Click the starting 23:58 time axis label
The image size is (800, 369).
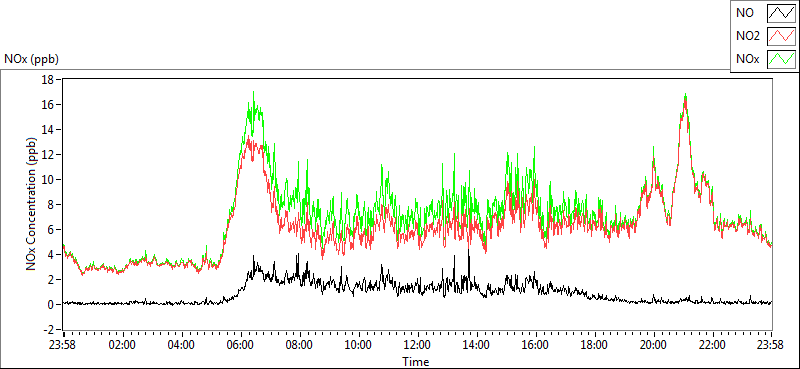tap(63, 345)
